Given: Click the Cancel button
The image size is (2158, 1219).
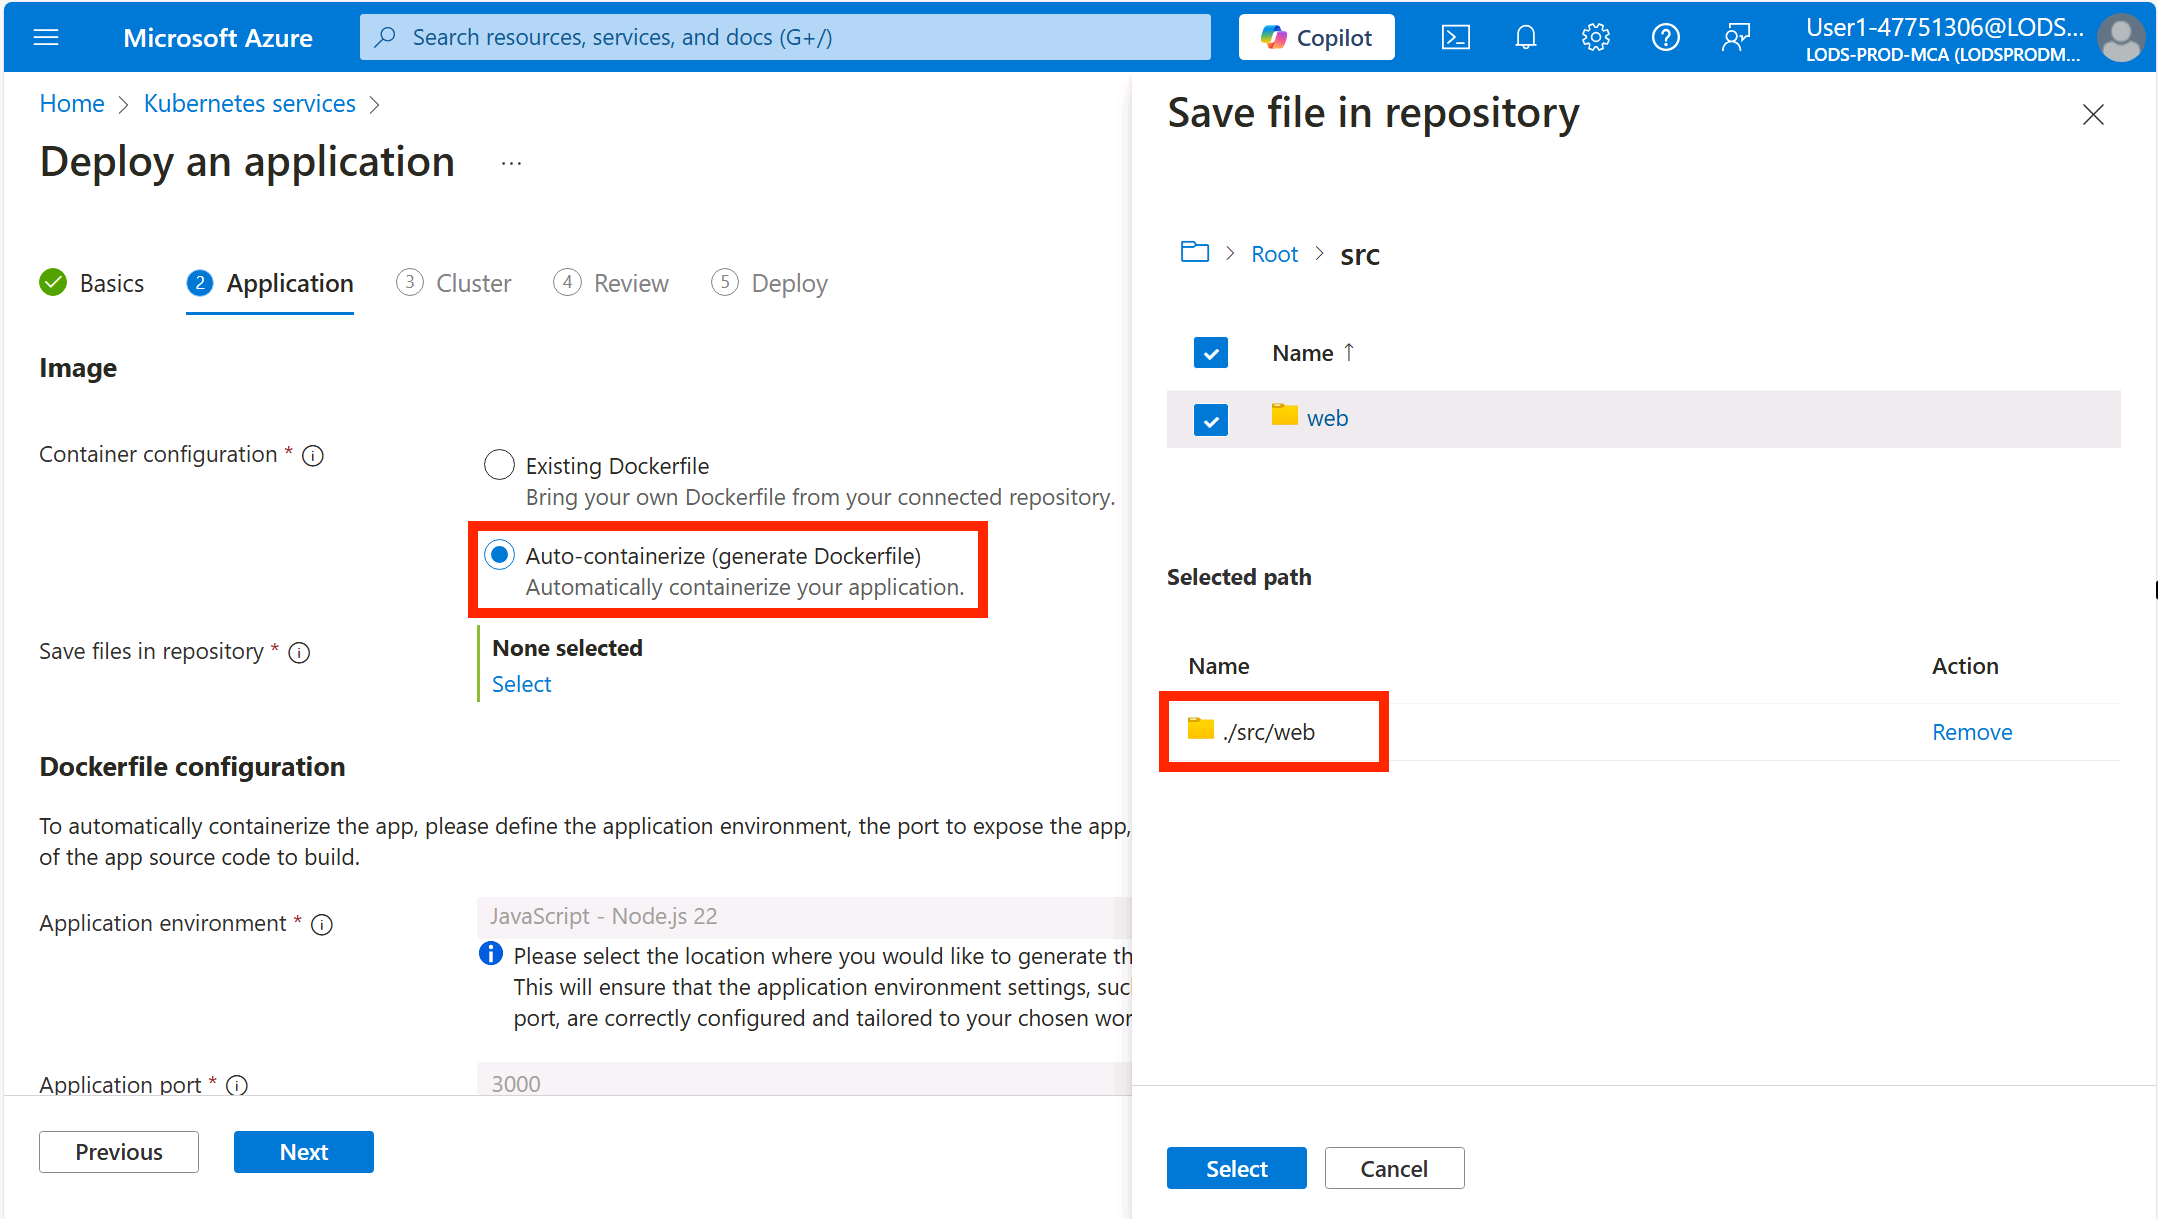Looking at the screenshot, I should coord(1394,1168).
